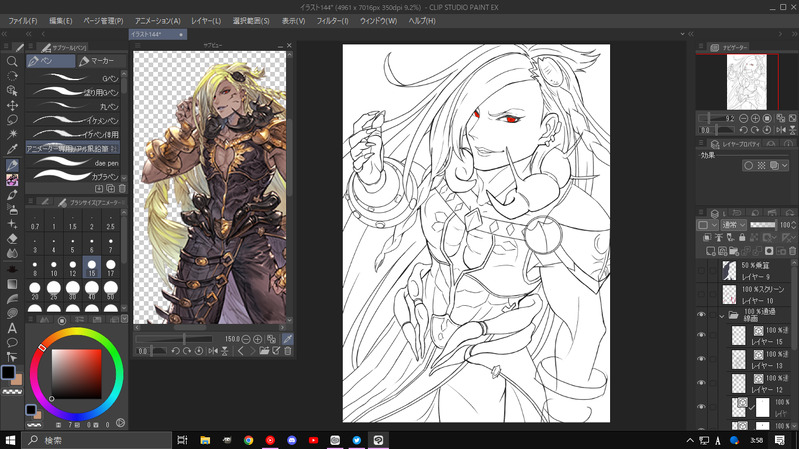Rotate canvas left in Navigator
This screenshot has height=449, width=799.
(x=743, y=130)
